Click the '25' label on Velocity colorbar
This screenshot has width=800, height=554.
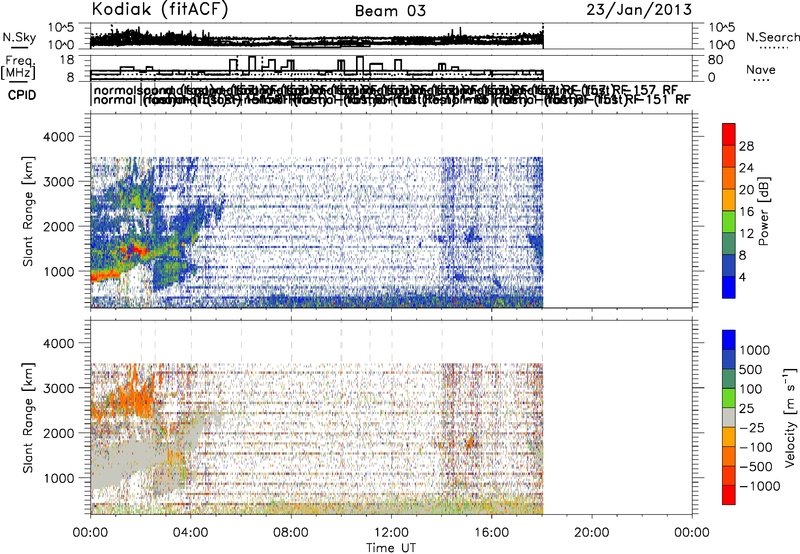(x=746, y=408)
